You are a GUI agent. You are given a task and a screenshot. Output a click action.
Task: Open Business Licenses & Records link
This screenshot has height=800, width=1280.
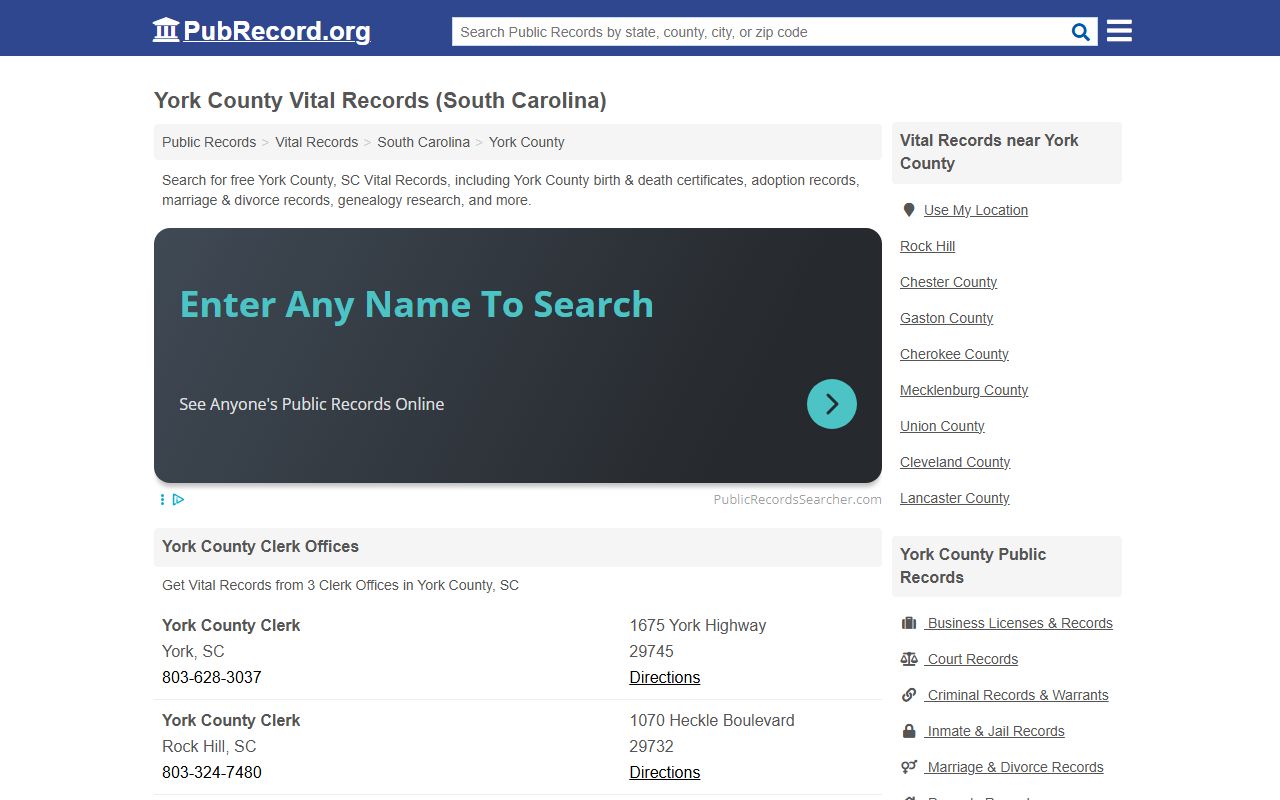[1018, 623]
